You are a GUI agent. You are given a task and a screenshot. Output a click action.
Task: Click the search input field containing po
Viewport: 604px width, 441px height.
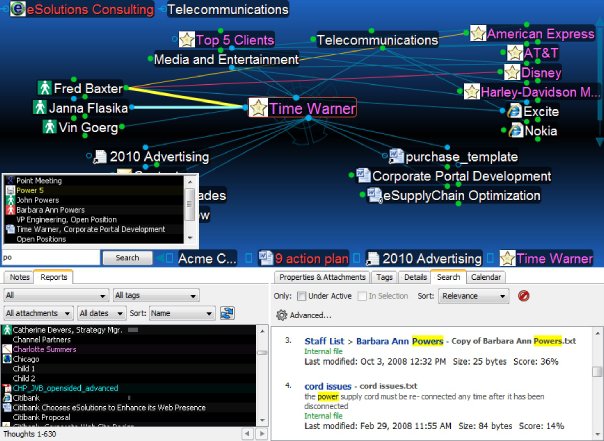(x=51, y=257)
